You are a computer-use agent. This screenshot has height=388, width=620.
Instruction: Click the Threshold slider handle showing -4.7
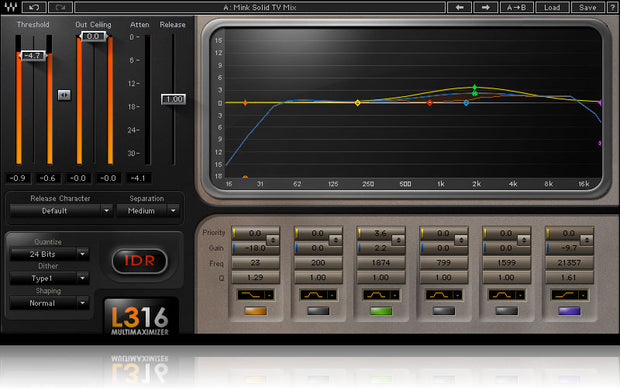coord(33,56)
